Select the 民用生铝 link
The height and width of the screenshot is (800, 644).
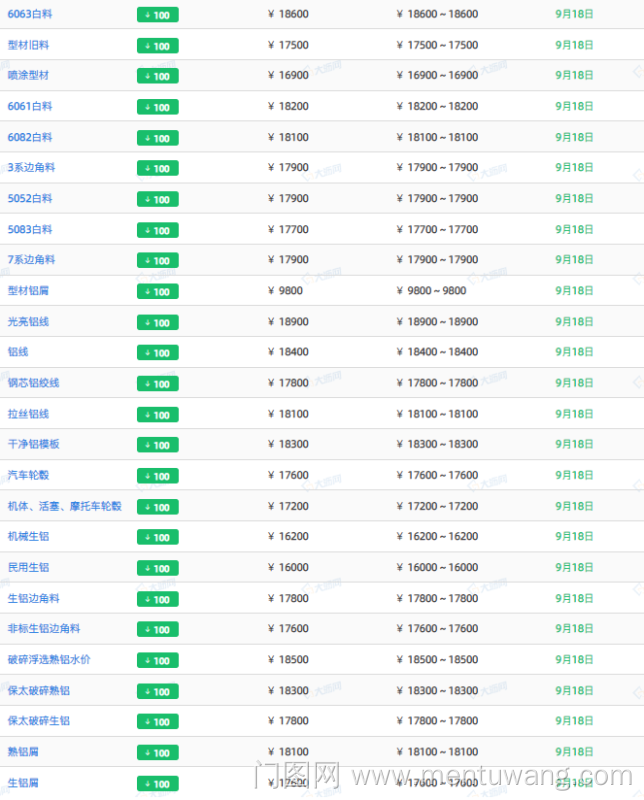click(x=28, y=567)
